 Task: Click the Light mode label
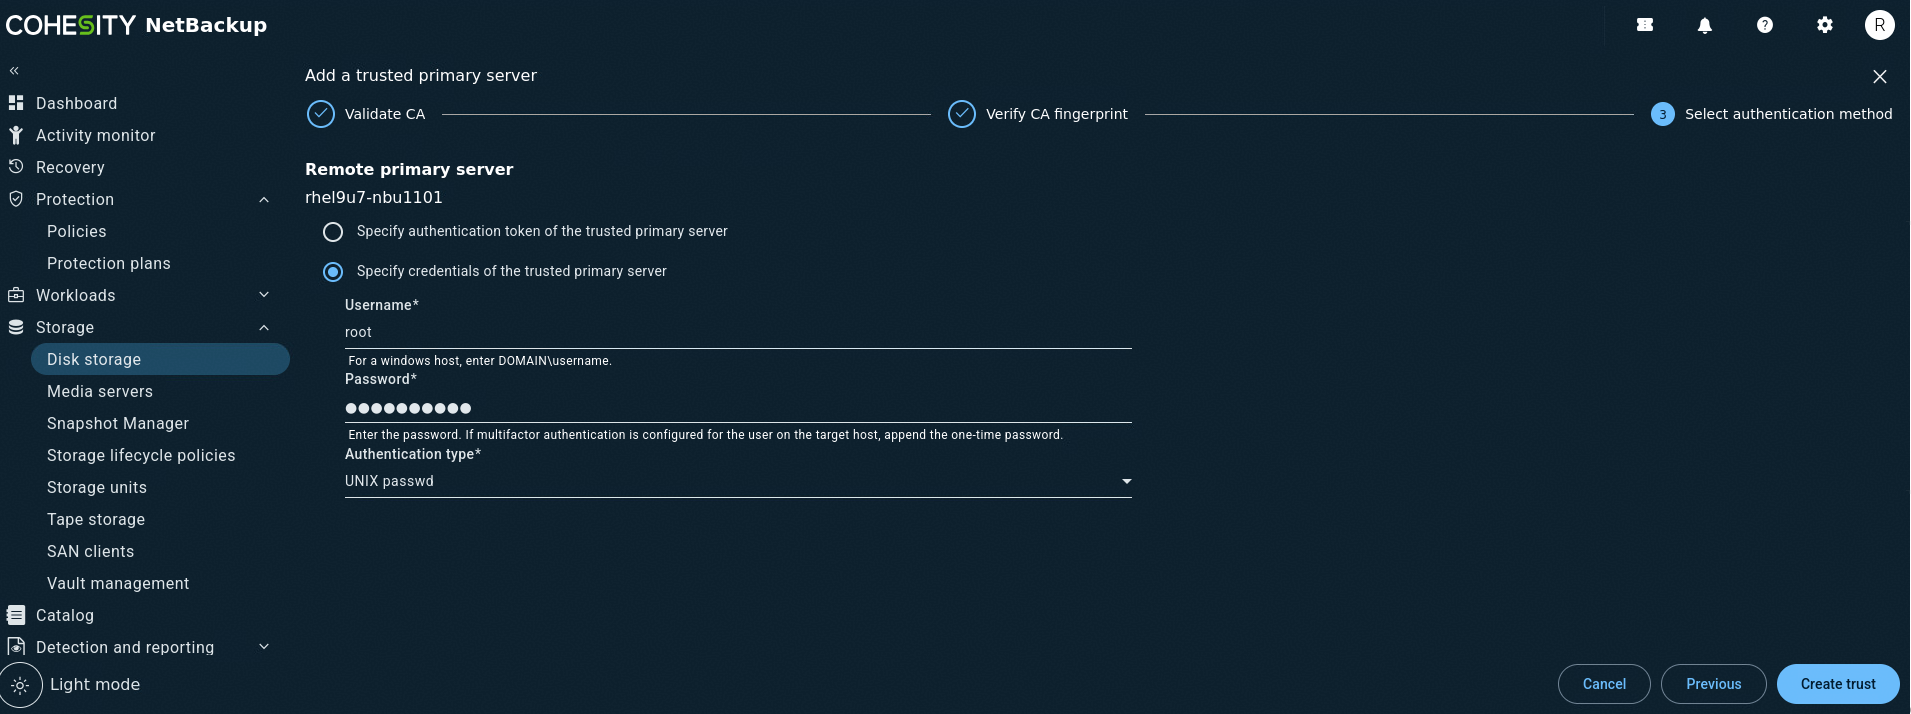click(95, 684)
